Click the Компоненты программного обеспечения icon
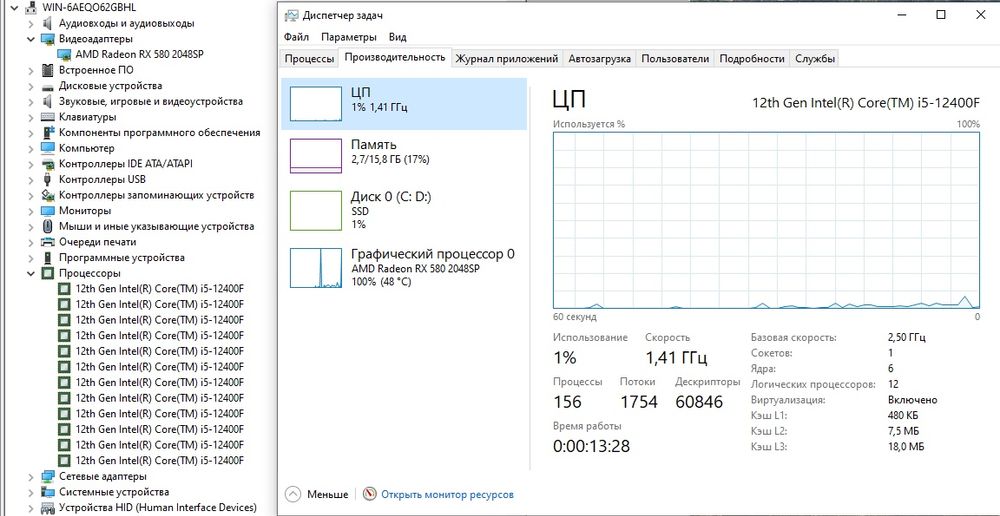The width and height of the screenshot is (1000, 516). coord(47,133)
